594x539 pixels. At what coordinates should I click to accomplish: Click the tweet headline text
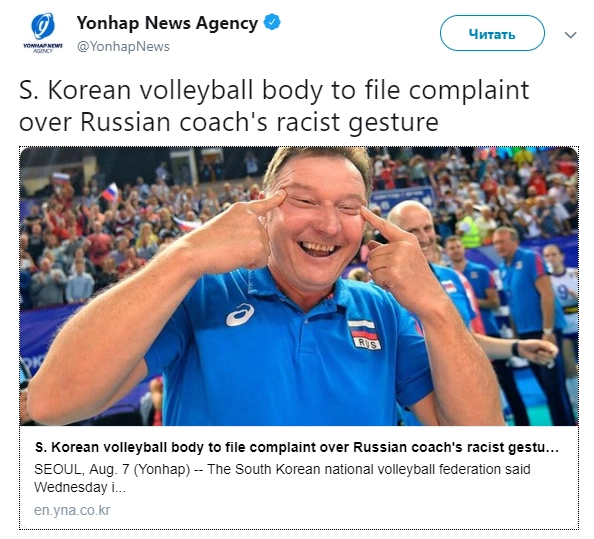(274, 106)
